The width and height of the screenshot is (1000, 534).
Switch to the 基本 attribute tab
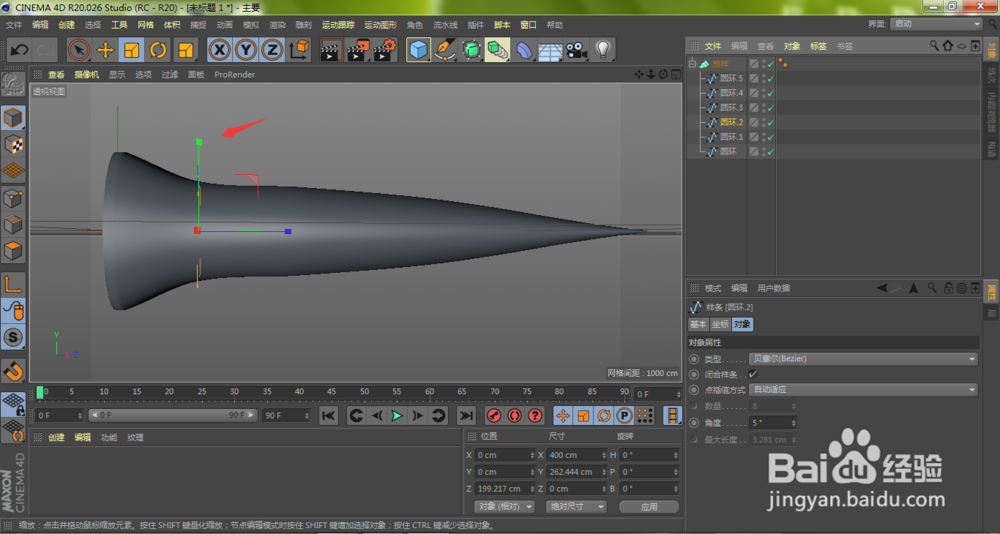[698, 324]
